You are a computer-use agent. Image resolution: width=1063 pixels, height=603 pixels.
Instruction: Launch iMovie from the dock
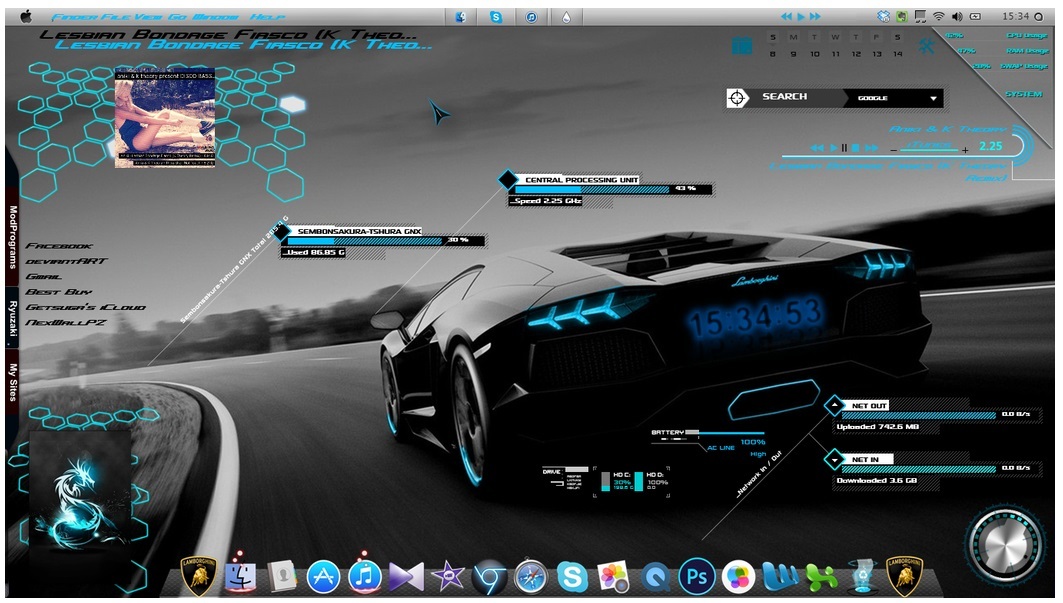click(x=448, y=577)
